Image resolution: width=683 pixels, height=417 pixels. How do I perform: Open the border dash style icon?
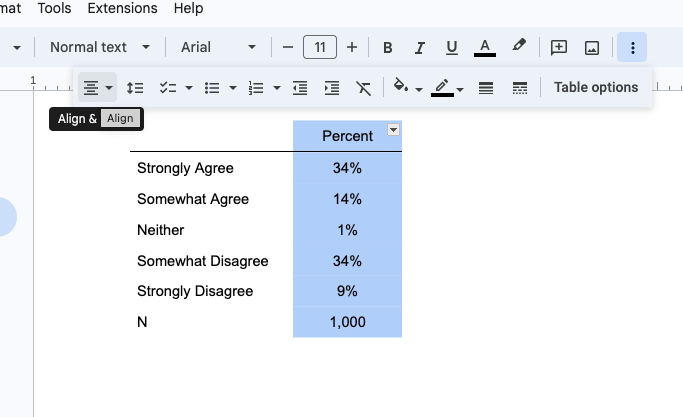tap(519, 88)
